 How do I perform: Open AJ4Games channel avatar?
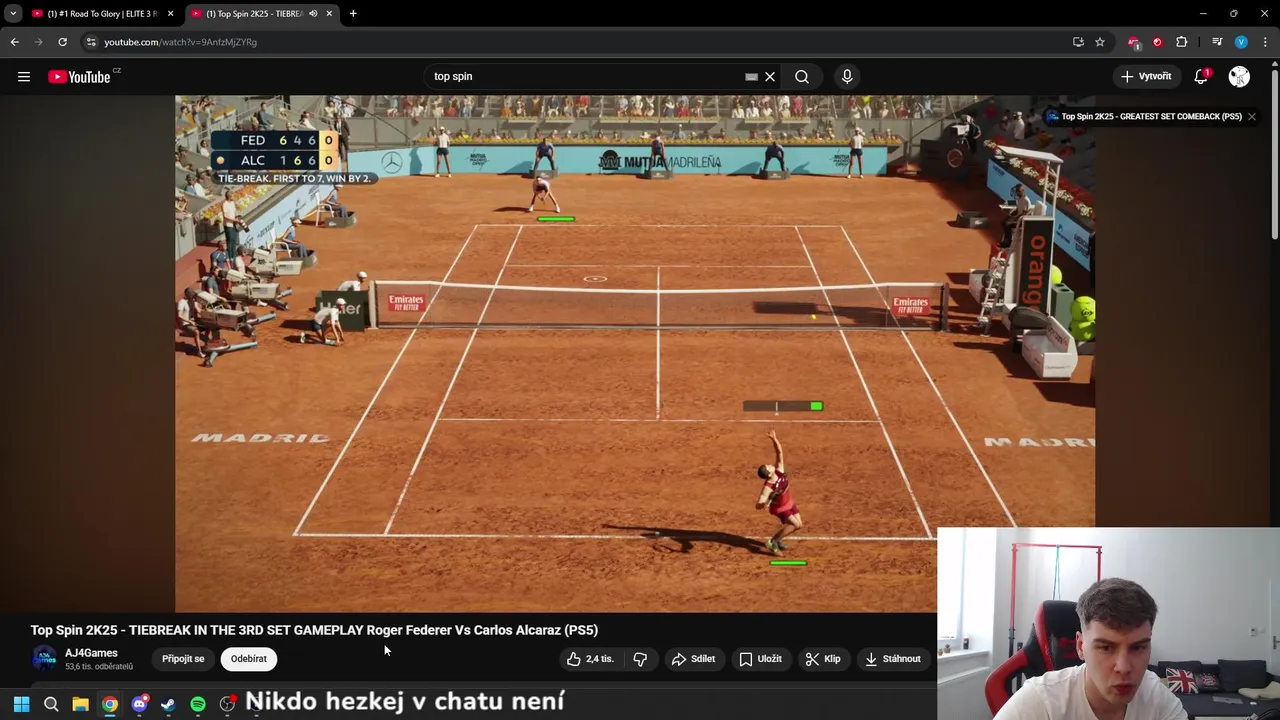[44, 658]
